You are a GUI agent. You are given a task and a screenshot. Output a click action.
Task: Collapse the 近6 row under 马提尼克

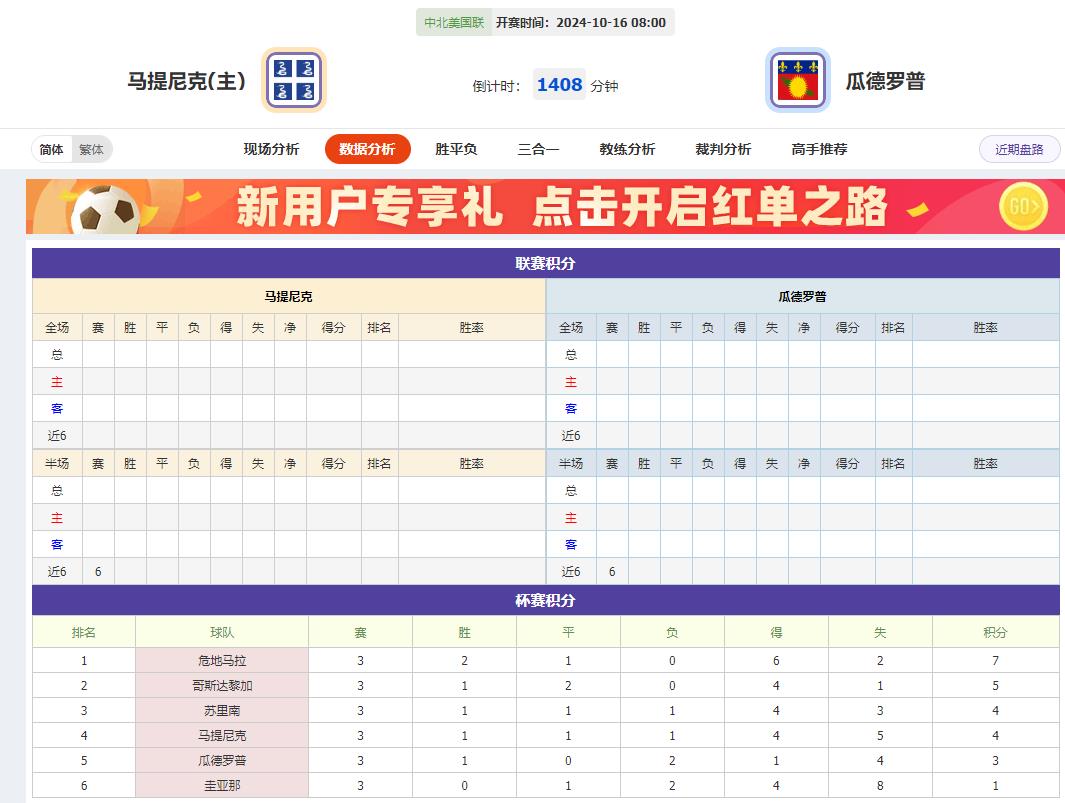tap(57, 435)
